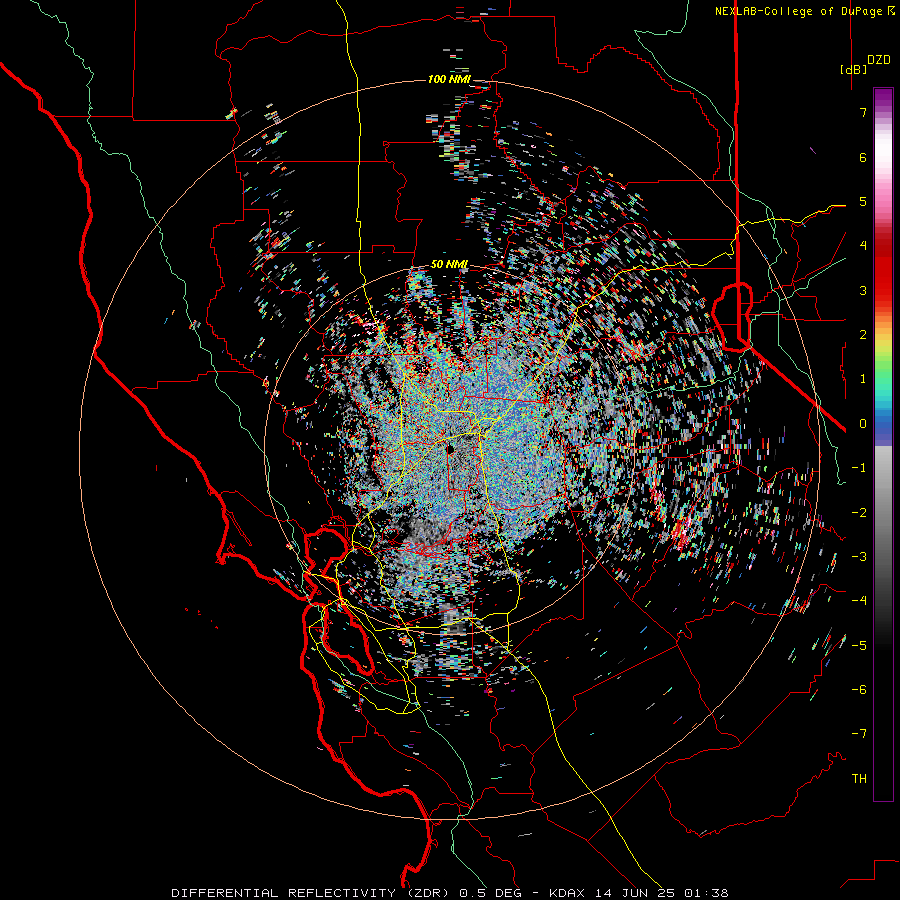Click the Differential Reflectivity caption at bottom
The image size is (900, 900).
pyautogui.click(x=450, y=893)
